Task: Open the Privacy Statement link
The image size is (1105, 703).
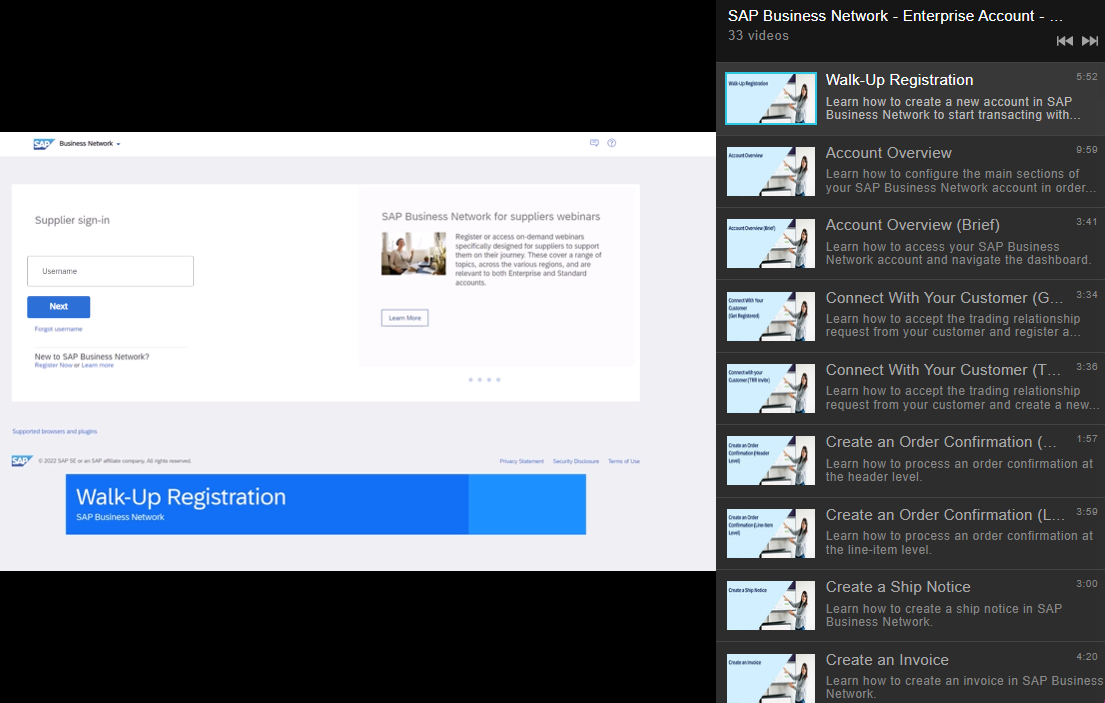Action: click(x=521, y=461)
